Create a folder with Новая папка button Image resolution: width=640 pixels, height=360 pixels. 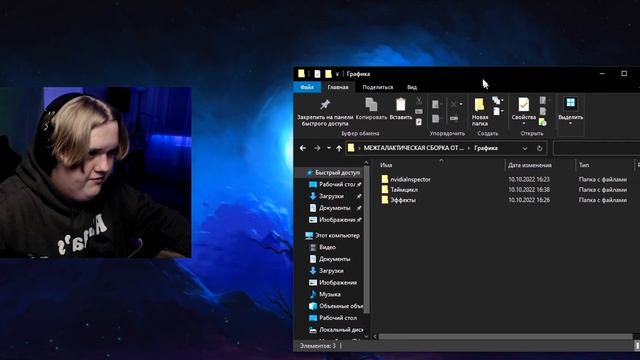coord(480,111)
